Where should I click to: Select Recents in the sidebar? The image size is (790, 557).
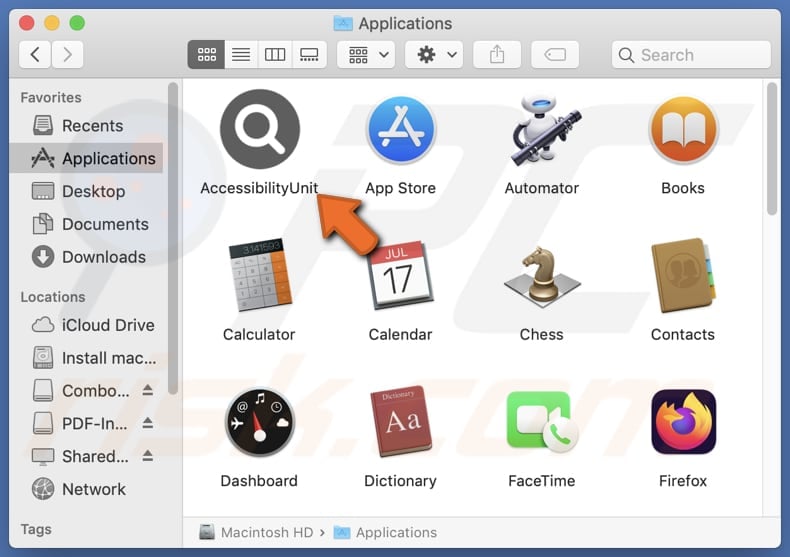[x=86, y=125]
